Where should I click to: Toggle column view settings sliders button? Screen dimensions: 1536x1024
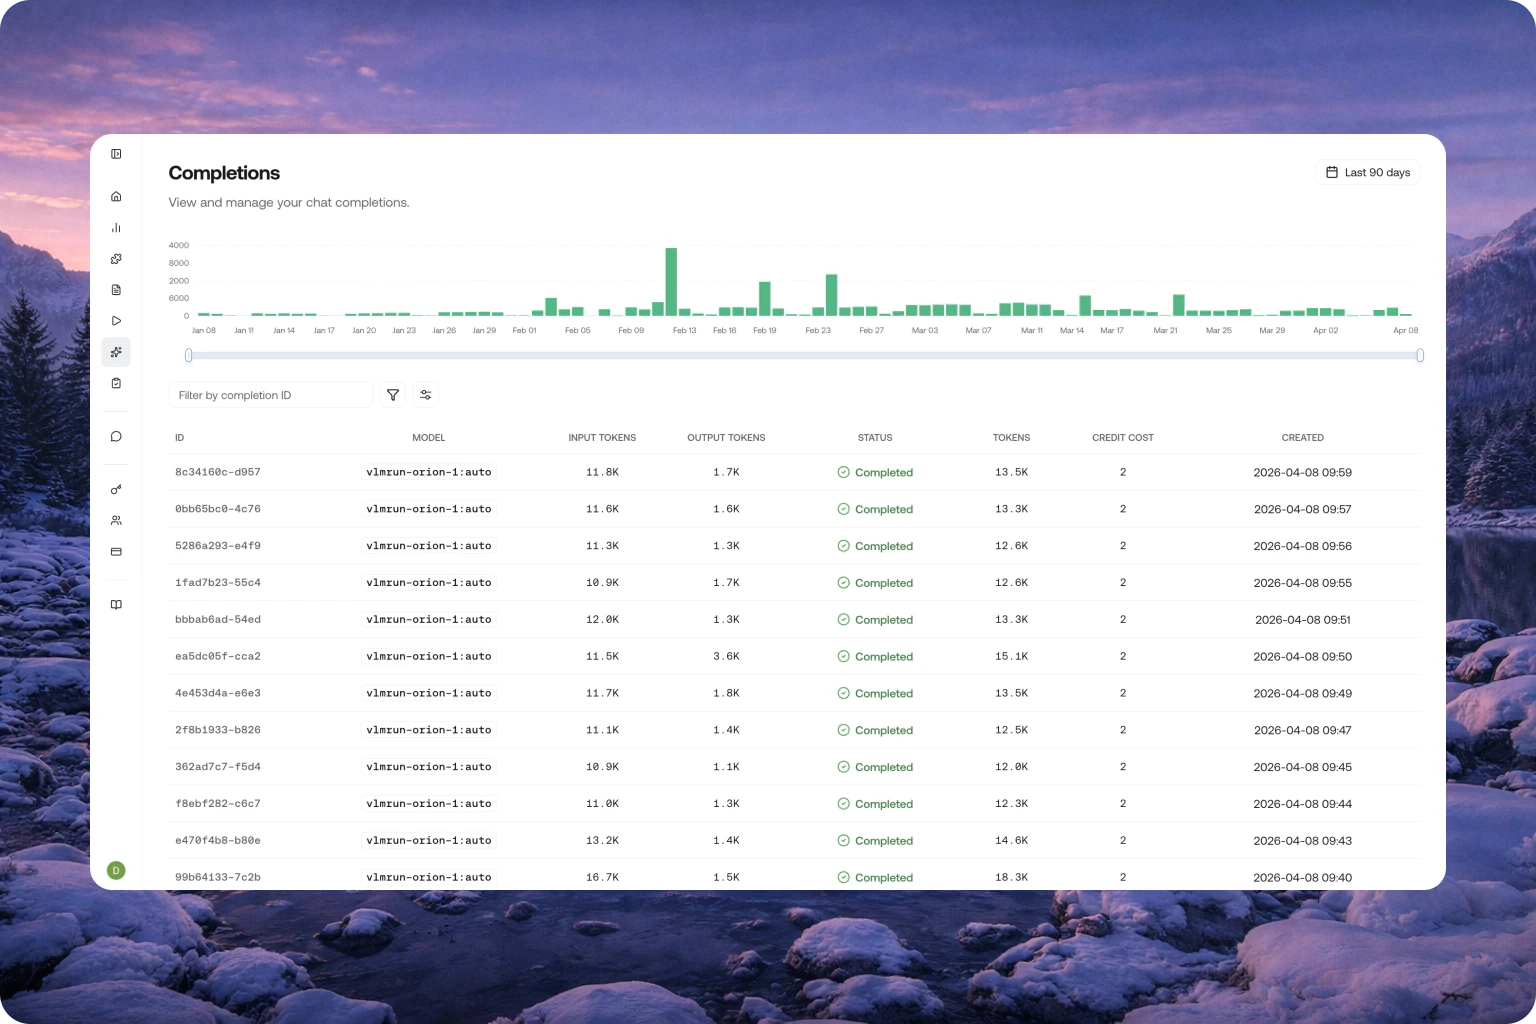point(426,395)
